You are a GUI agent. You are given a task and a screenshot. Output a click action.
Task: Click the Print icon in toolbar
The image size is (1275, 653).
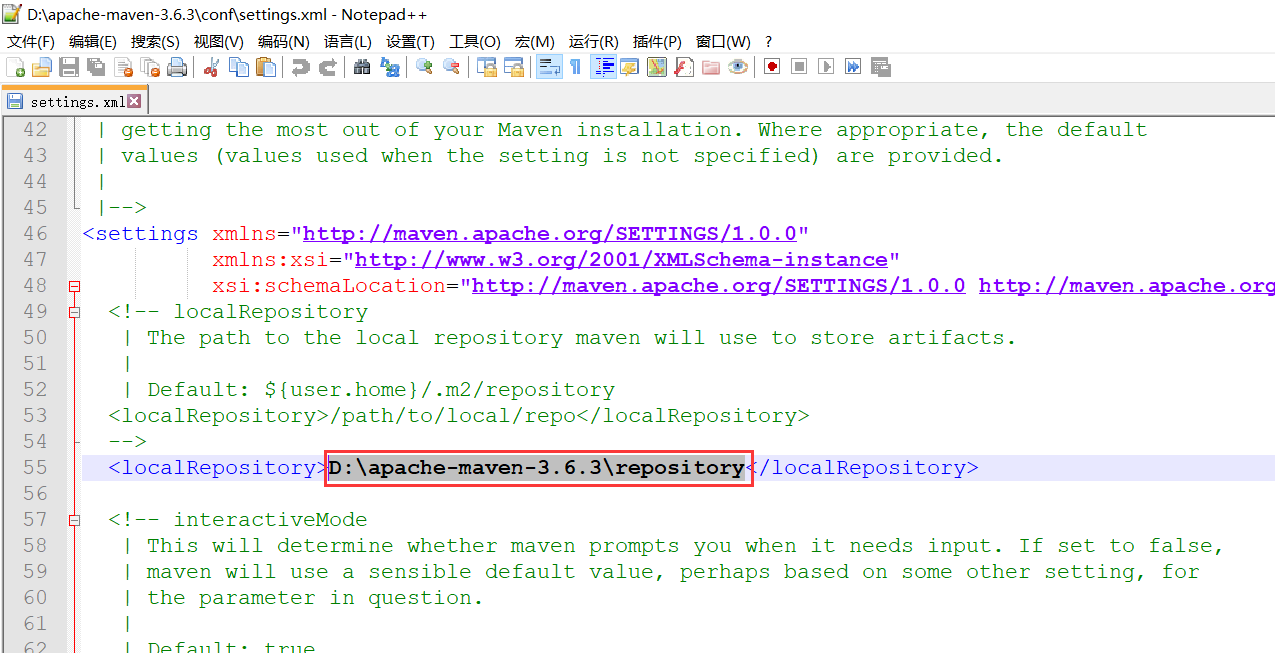pyautogui.click(x=177, y=67)
